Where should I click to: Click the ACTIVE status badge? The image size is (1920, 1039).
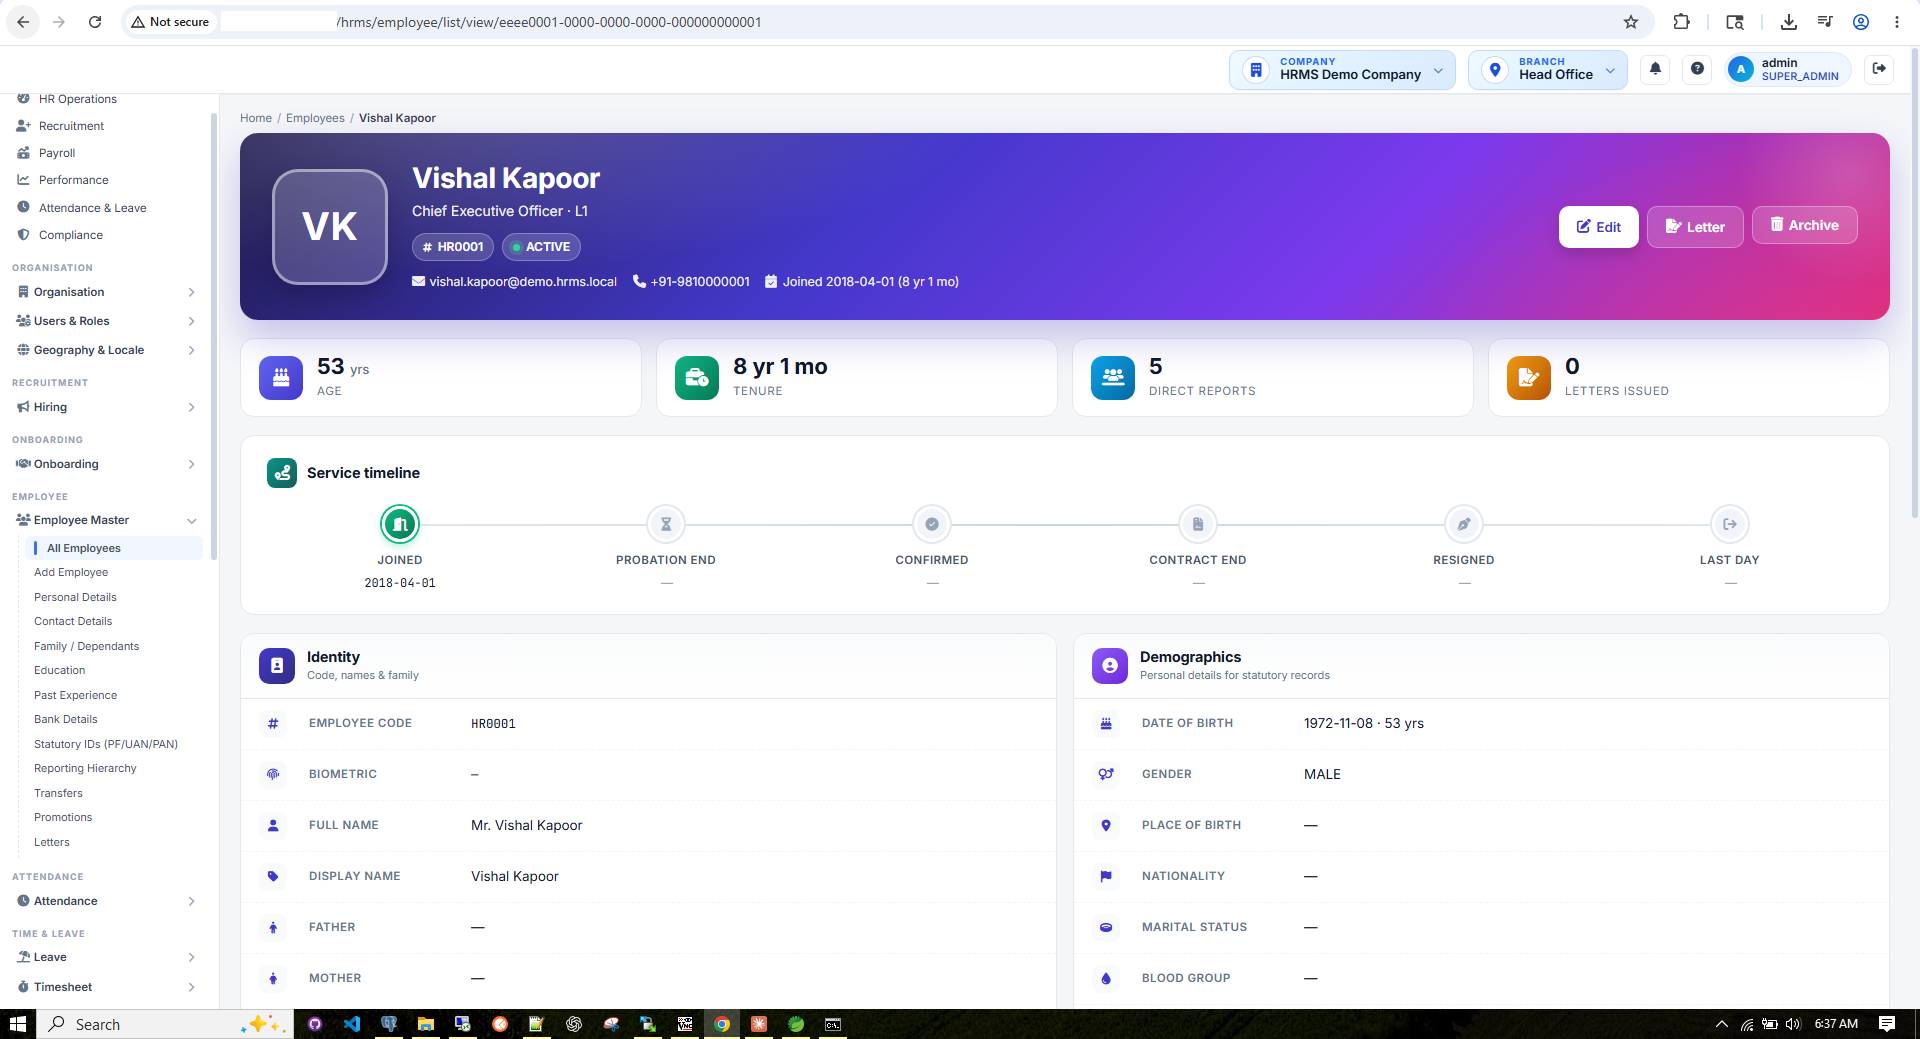tap(541, 247)
